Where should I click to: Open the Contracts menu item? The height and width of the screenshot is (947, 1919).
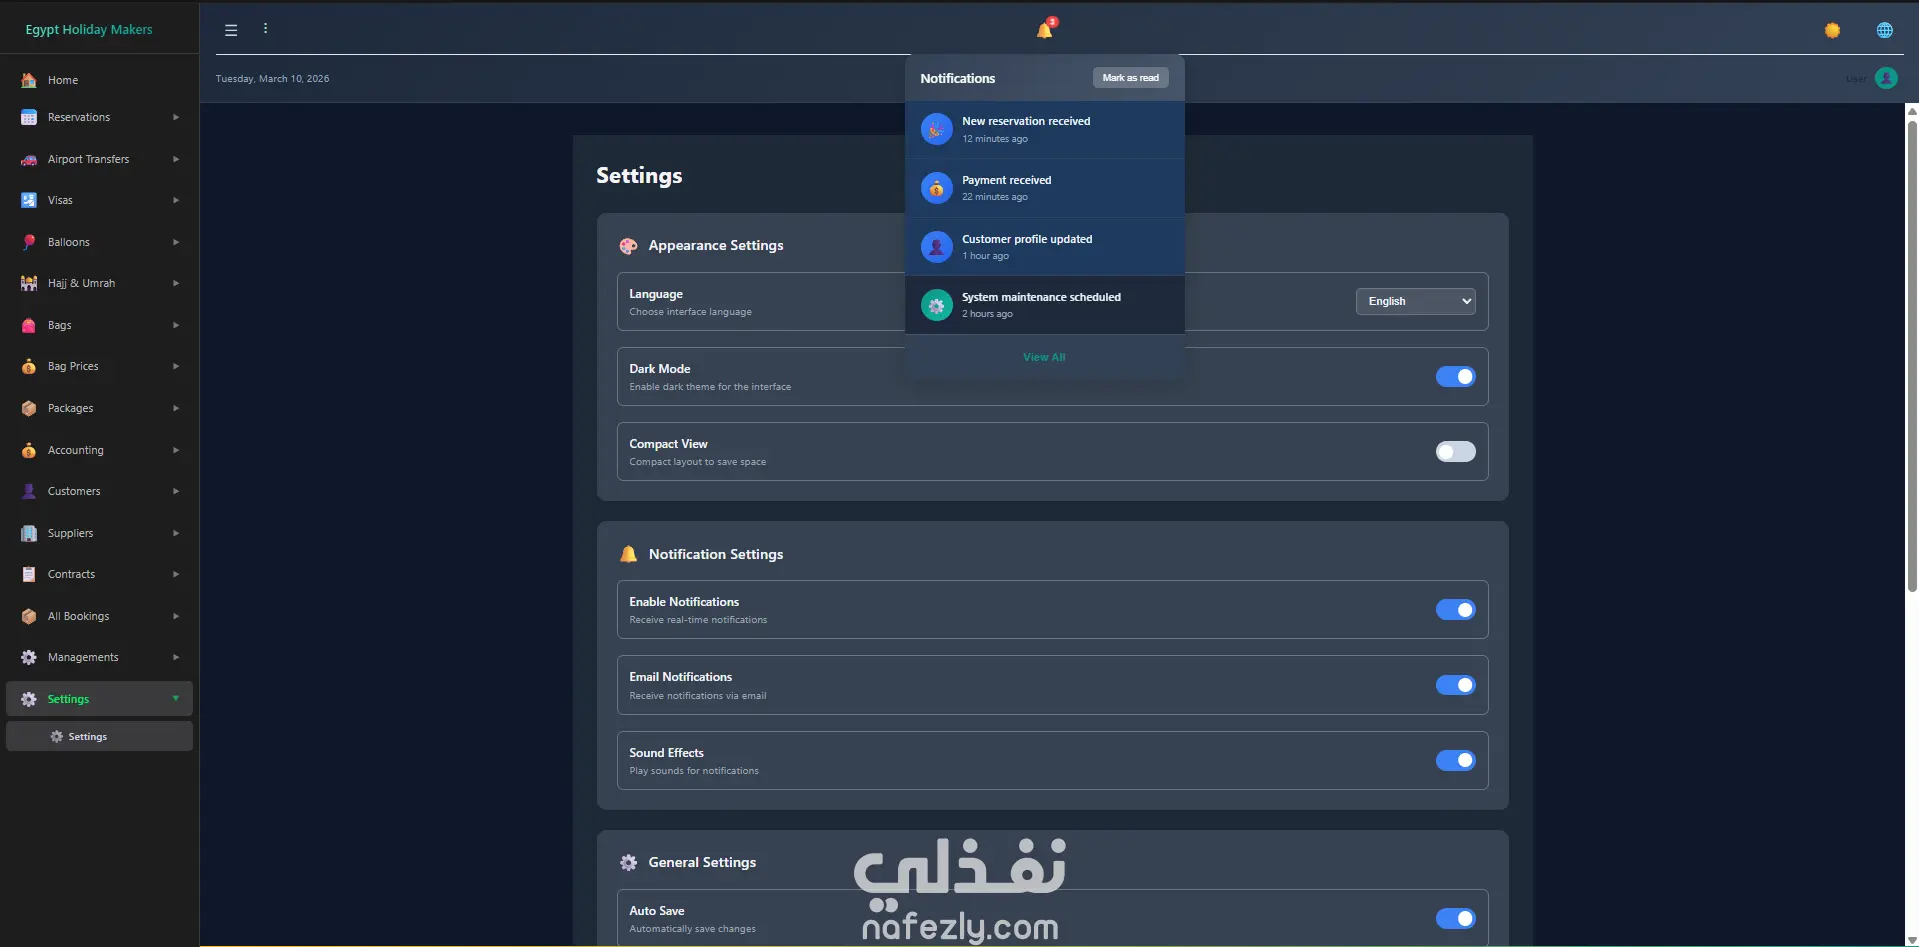(99, 574)
